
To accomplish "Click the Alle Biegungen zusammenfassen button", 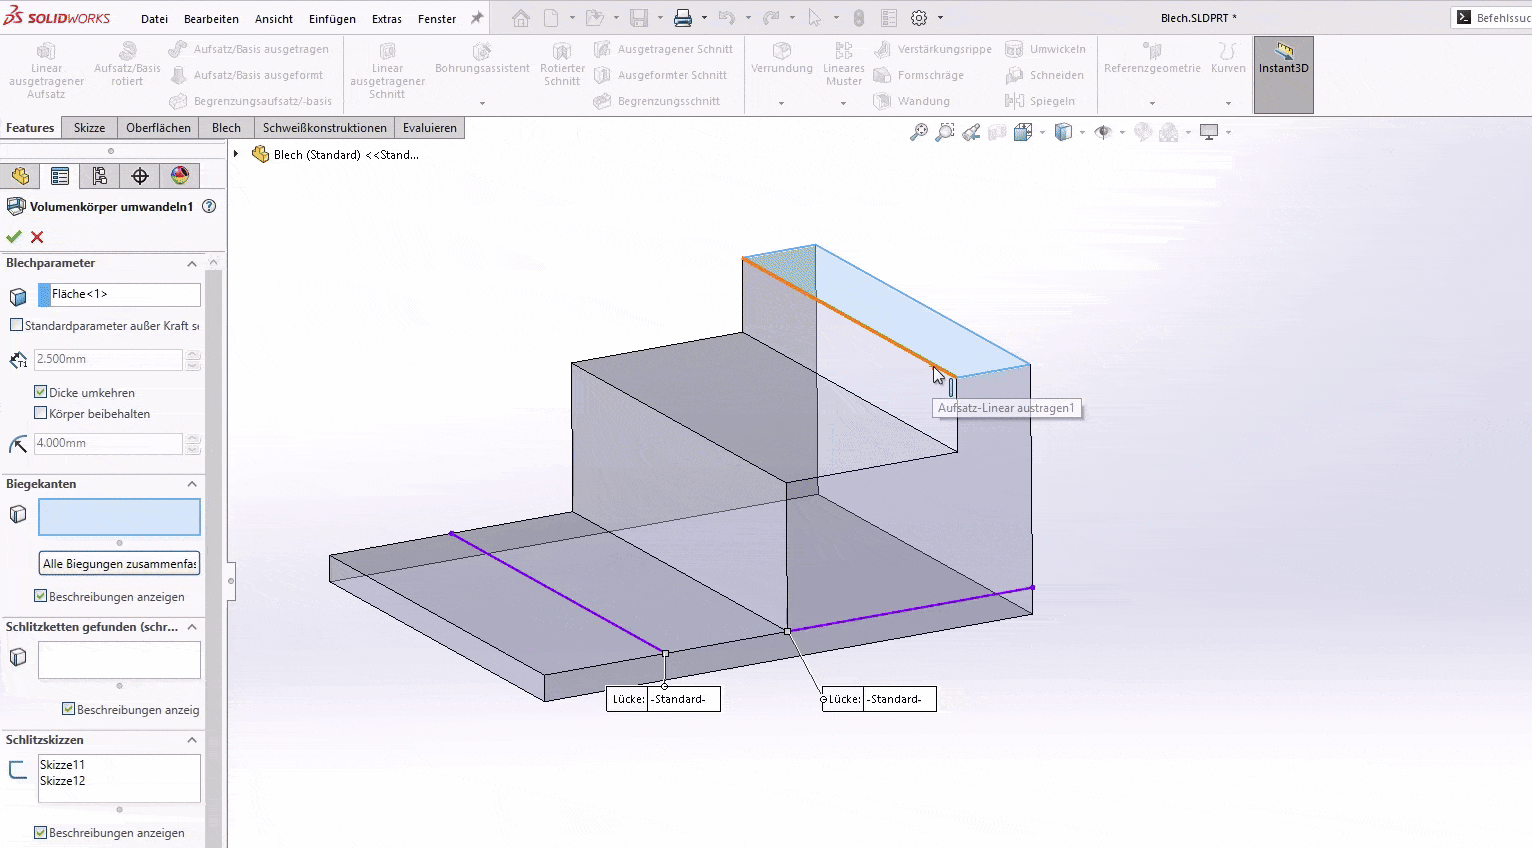I will [119, 564].
